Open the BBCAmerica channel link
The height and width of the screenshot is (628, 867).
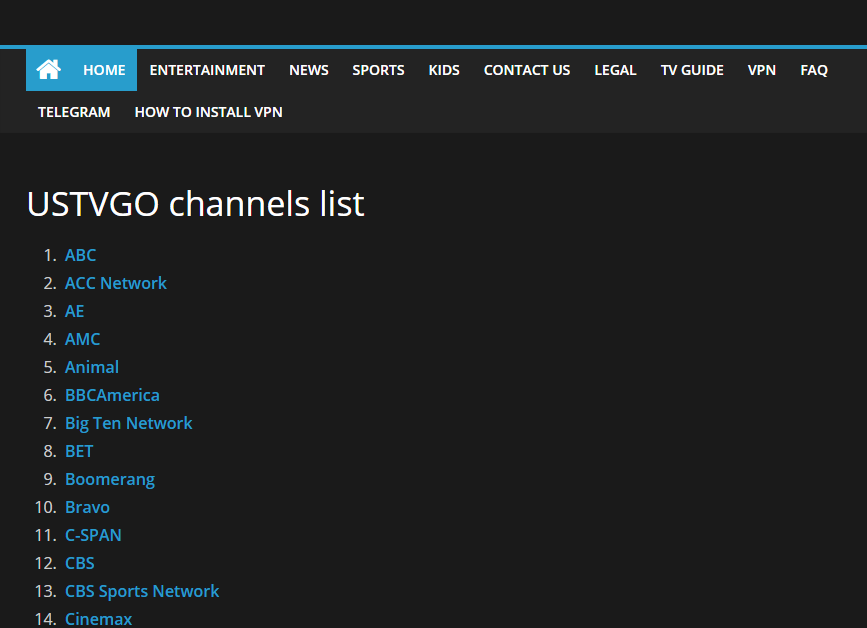(112, 395)
